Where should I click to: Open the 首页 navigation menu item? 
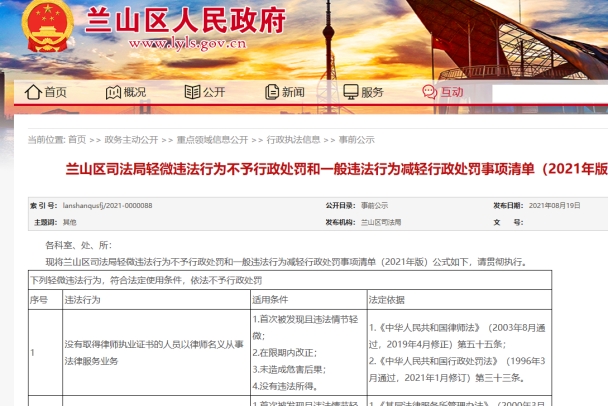tap(55, 92)
